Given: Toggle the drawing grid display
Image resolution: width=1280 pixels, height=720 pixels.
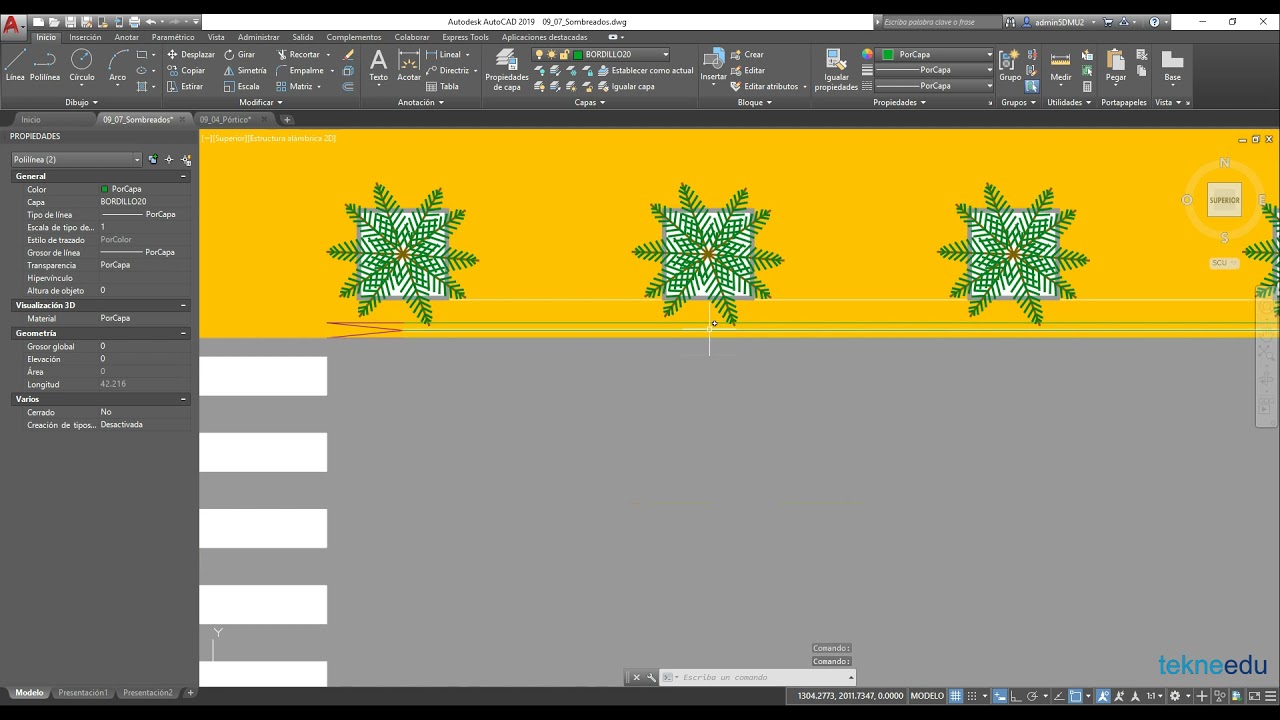Looking at the screenshot, I should coord(956,696).
